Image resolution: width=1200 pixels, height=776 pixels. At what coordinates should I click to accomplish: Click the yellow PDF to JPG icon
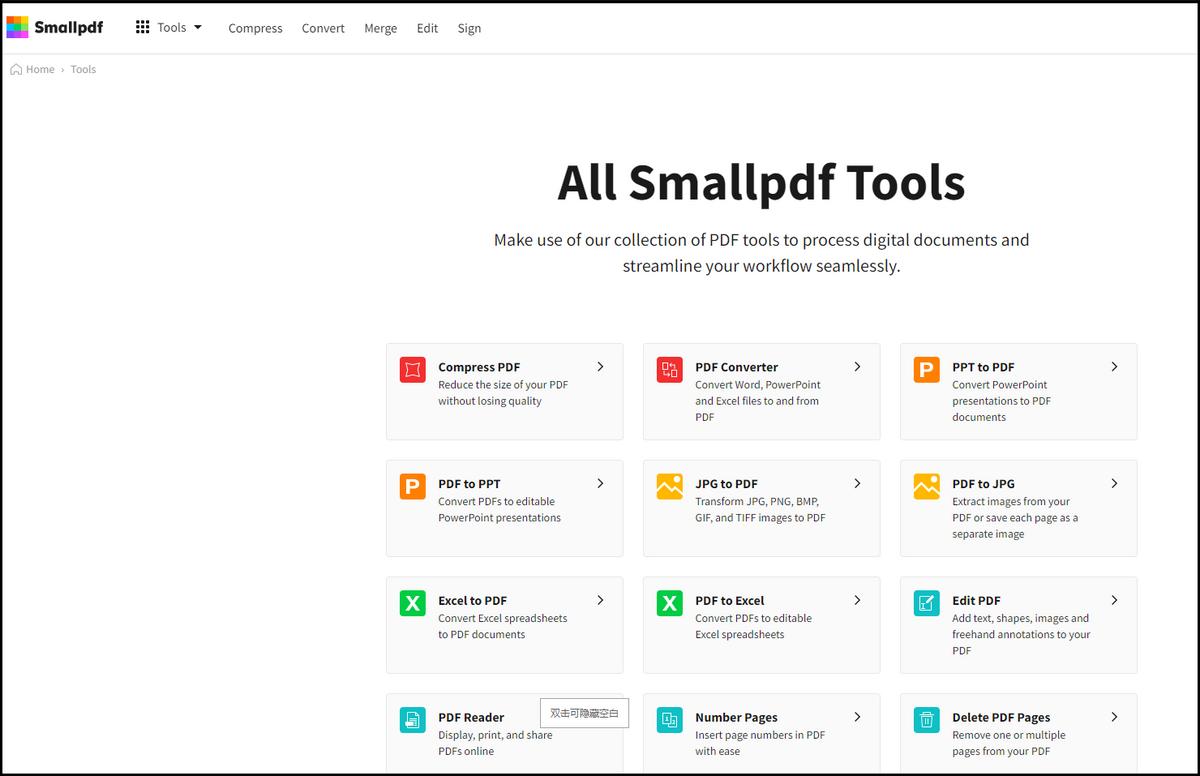click(x=926, y=487)
